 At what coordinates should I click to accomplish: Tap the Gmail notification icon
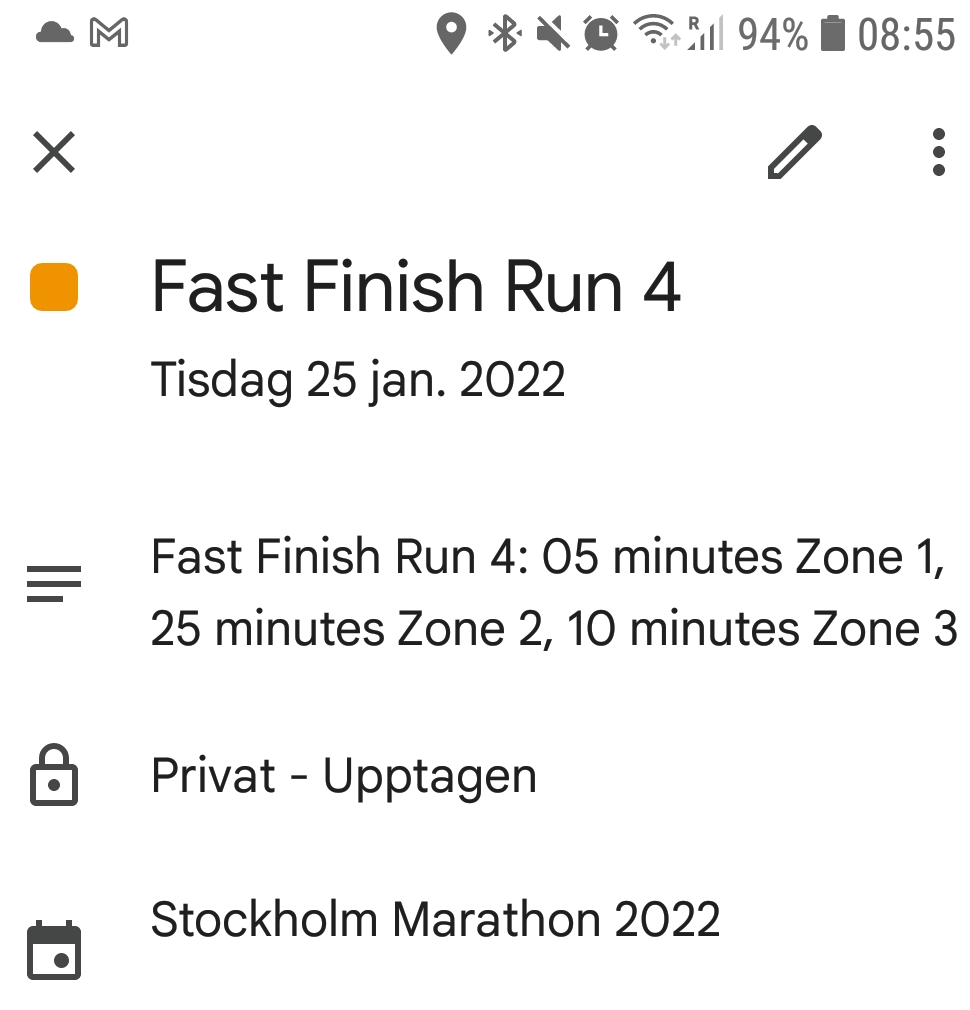(109, 34)
